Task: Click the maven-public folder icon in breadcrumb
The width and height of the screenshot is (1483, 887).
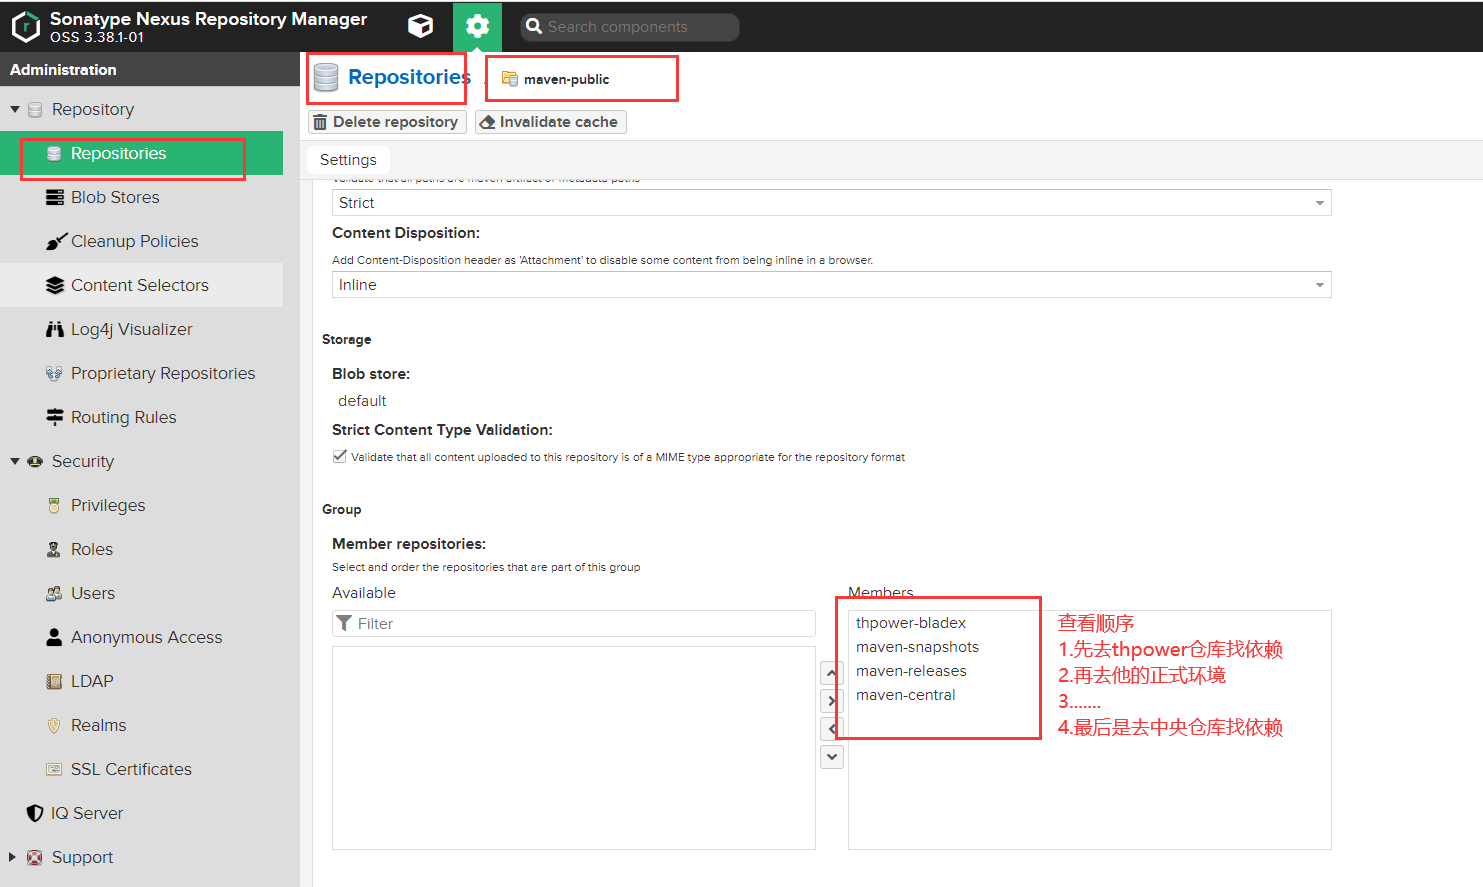Action: [510, 79]
